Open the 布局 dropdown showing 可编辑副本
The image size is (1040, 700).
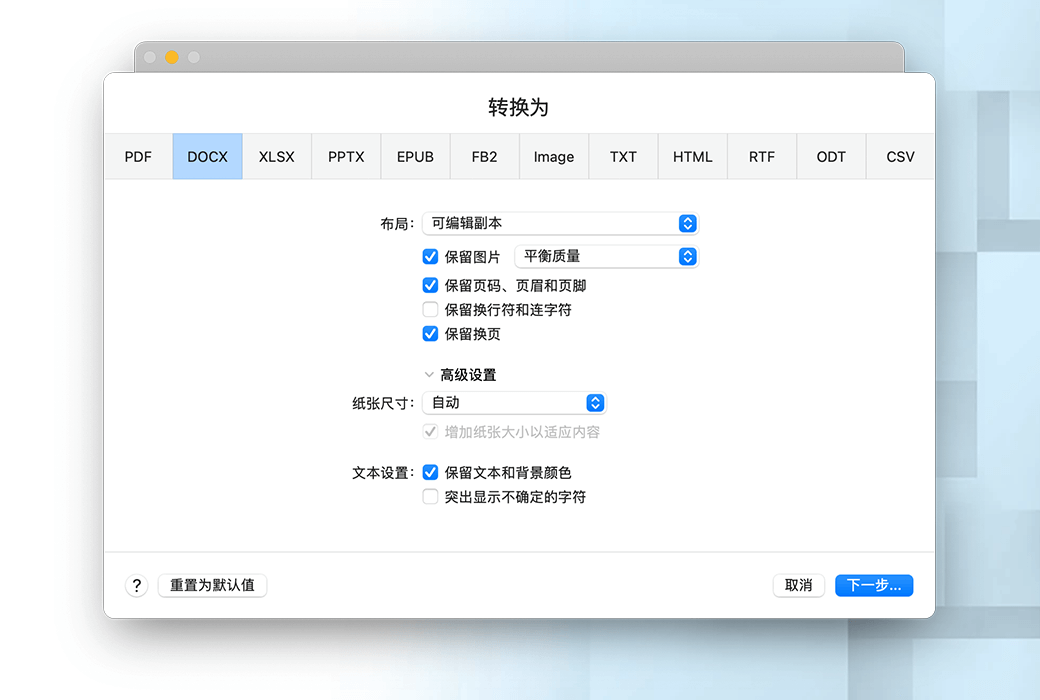click(559, 224)
